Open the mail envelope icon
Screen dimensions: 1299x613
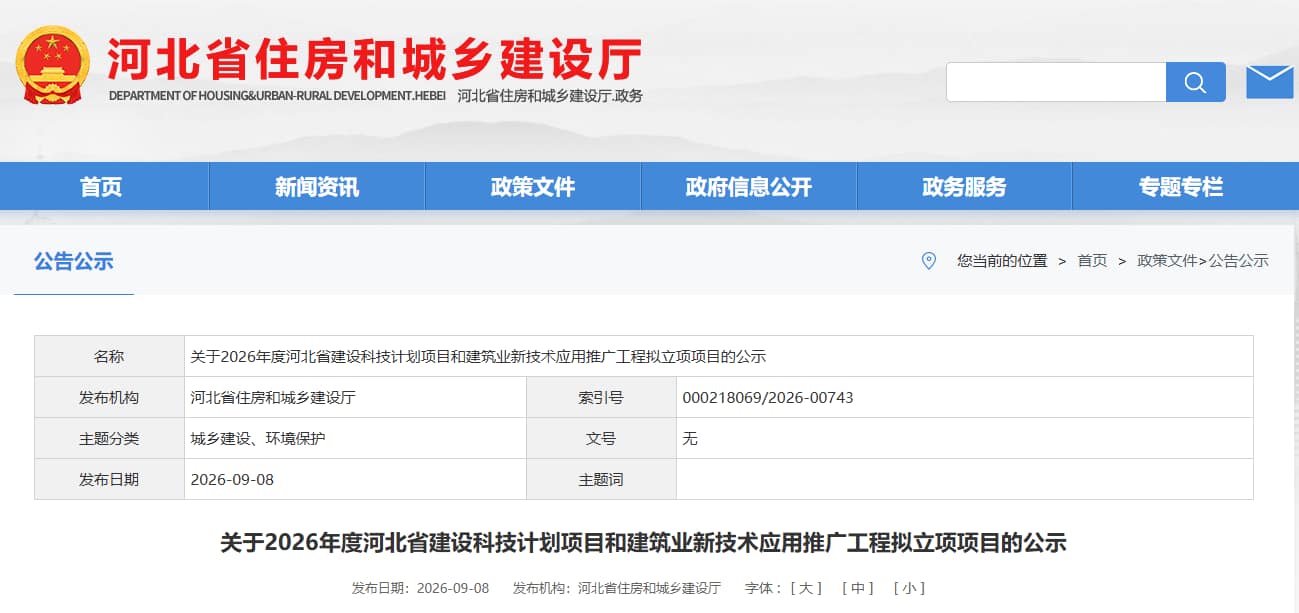1269,82
